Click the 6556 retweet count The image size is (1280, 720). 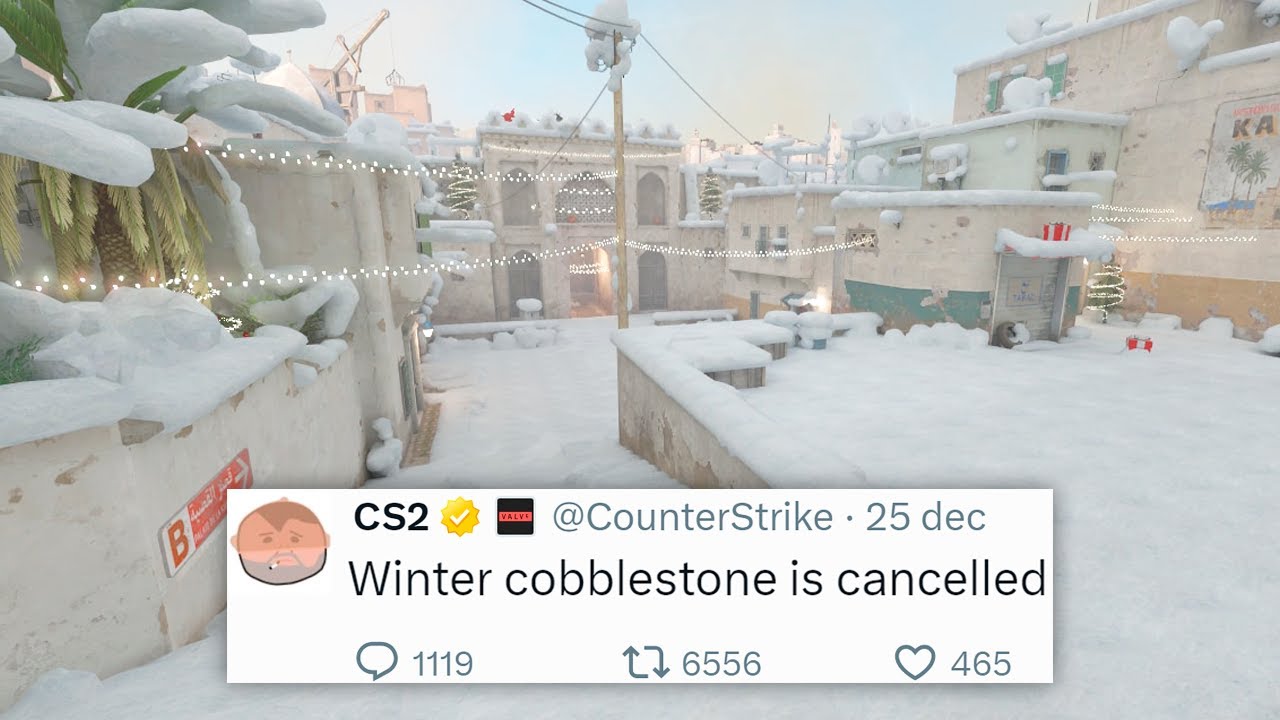721,663
